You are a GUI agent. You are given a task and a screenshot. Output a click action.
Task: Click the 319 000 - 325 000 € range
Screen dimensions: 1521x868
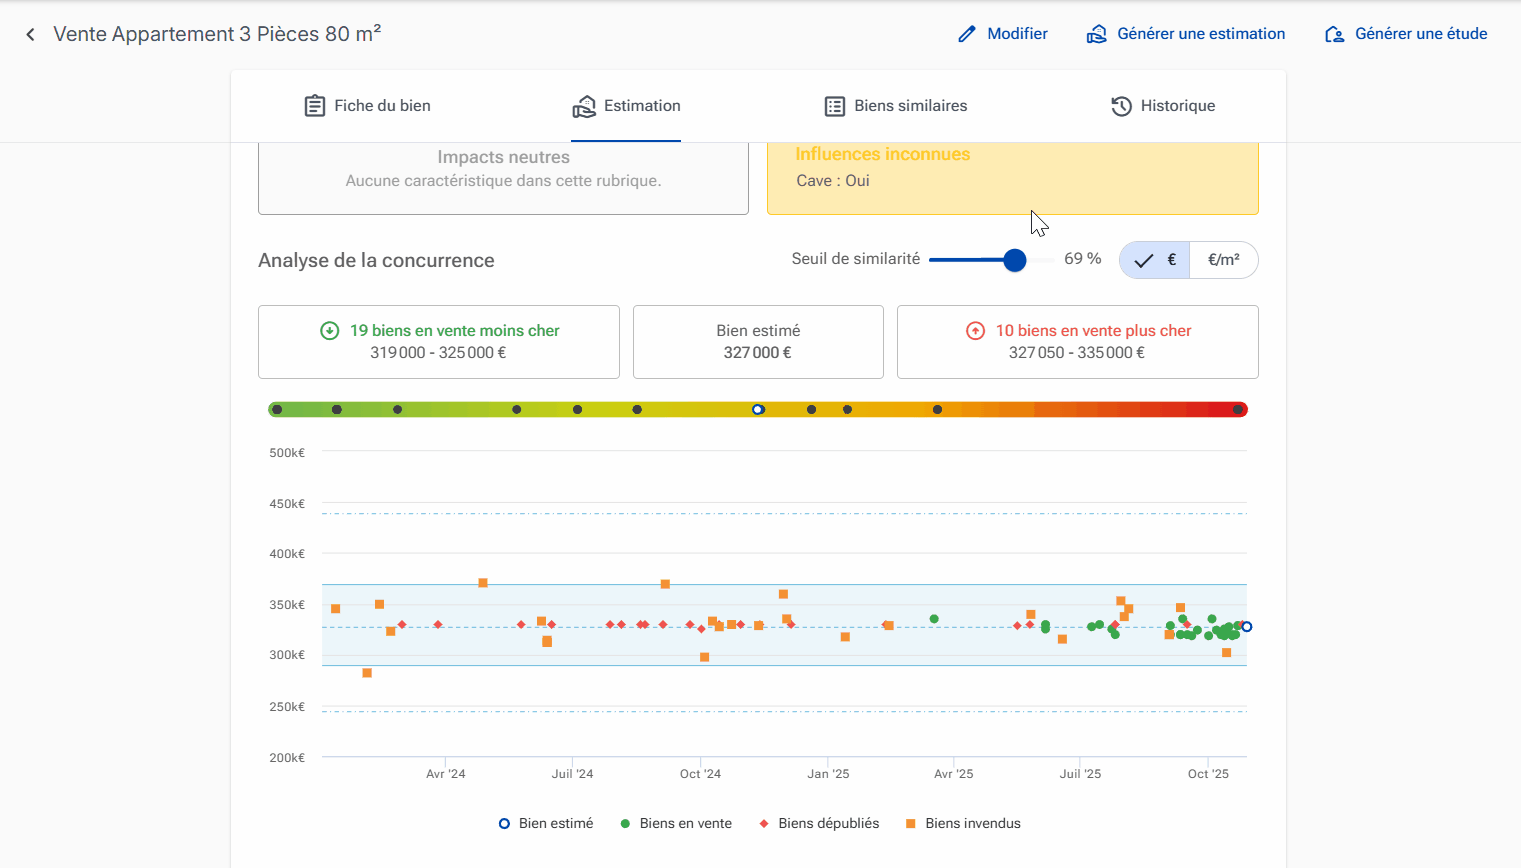pos(438,353)
